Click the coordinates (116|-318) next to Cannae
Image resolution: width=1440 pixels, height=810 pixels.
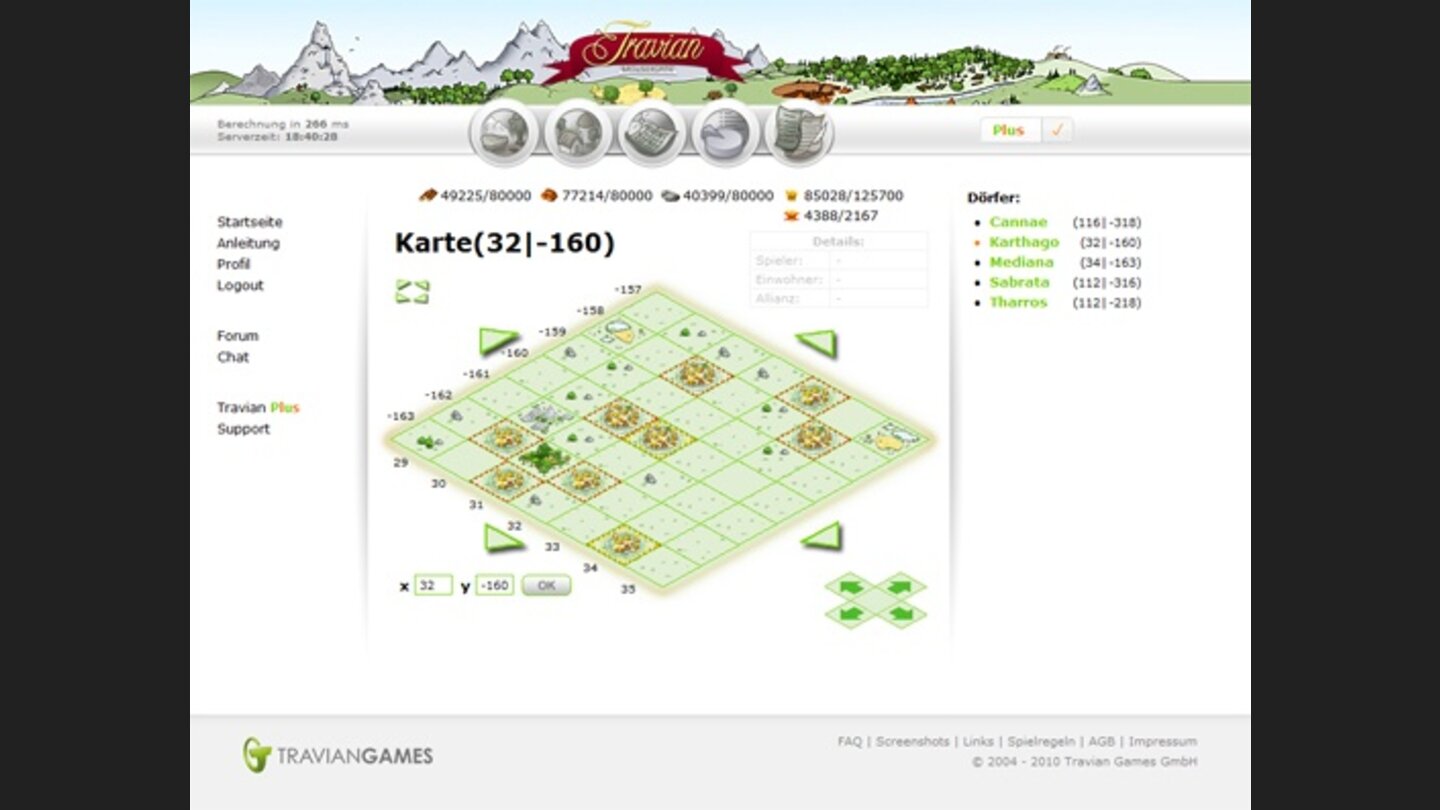pos(1106,222)
